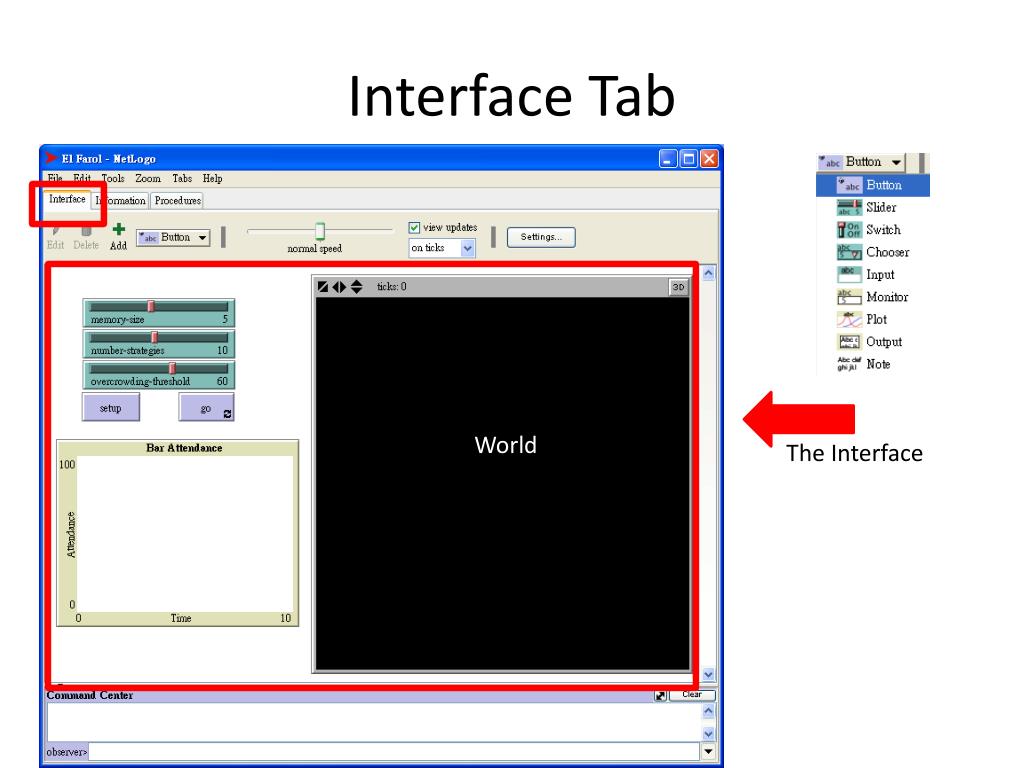The width and height of the screenshot is (1024, 768).
Task: Select Monitor entry in widget list
Action: coord(872,297)
